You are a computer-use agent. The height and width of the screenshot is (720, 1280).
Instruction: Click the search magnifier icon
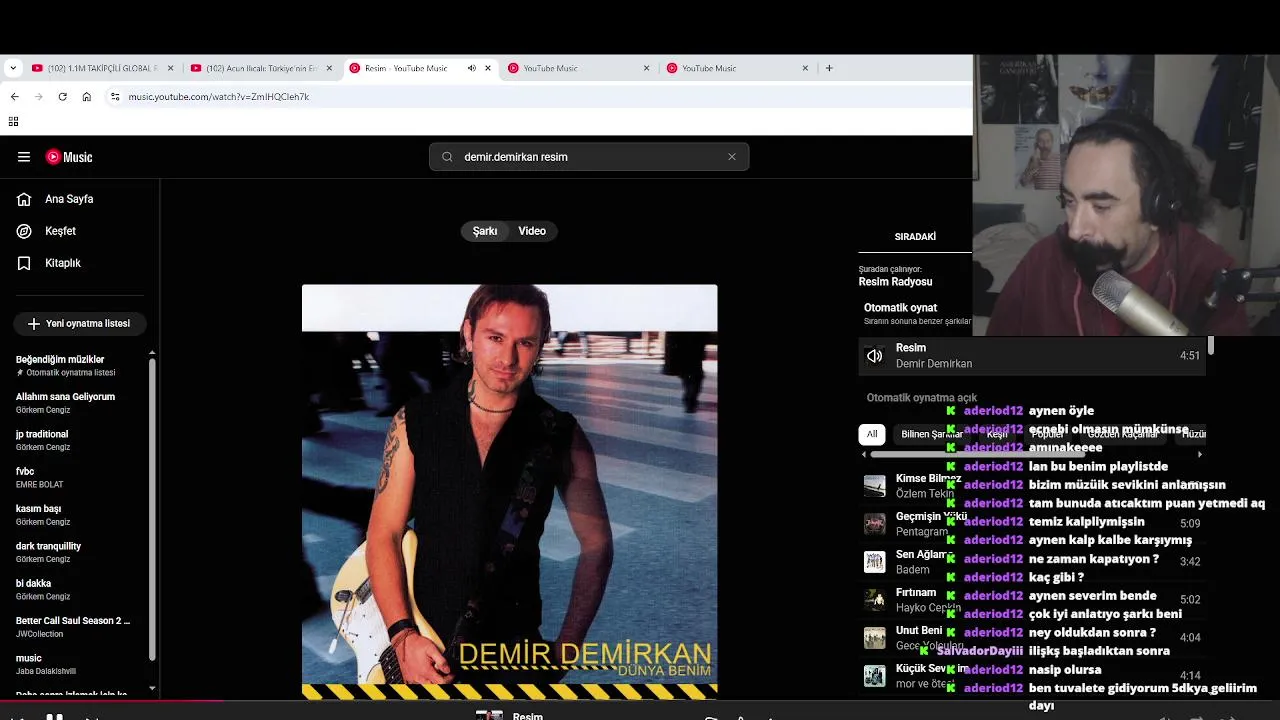click(x=447, y=157)
